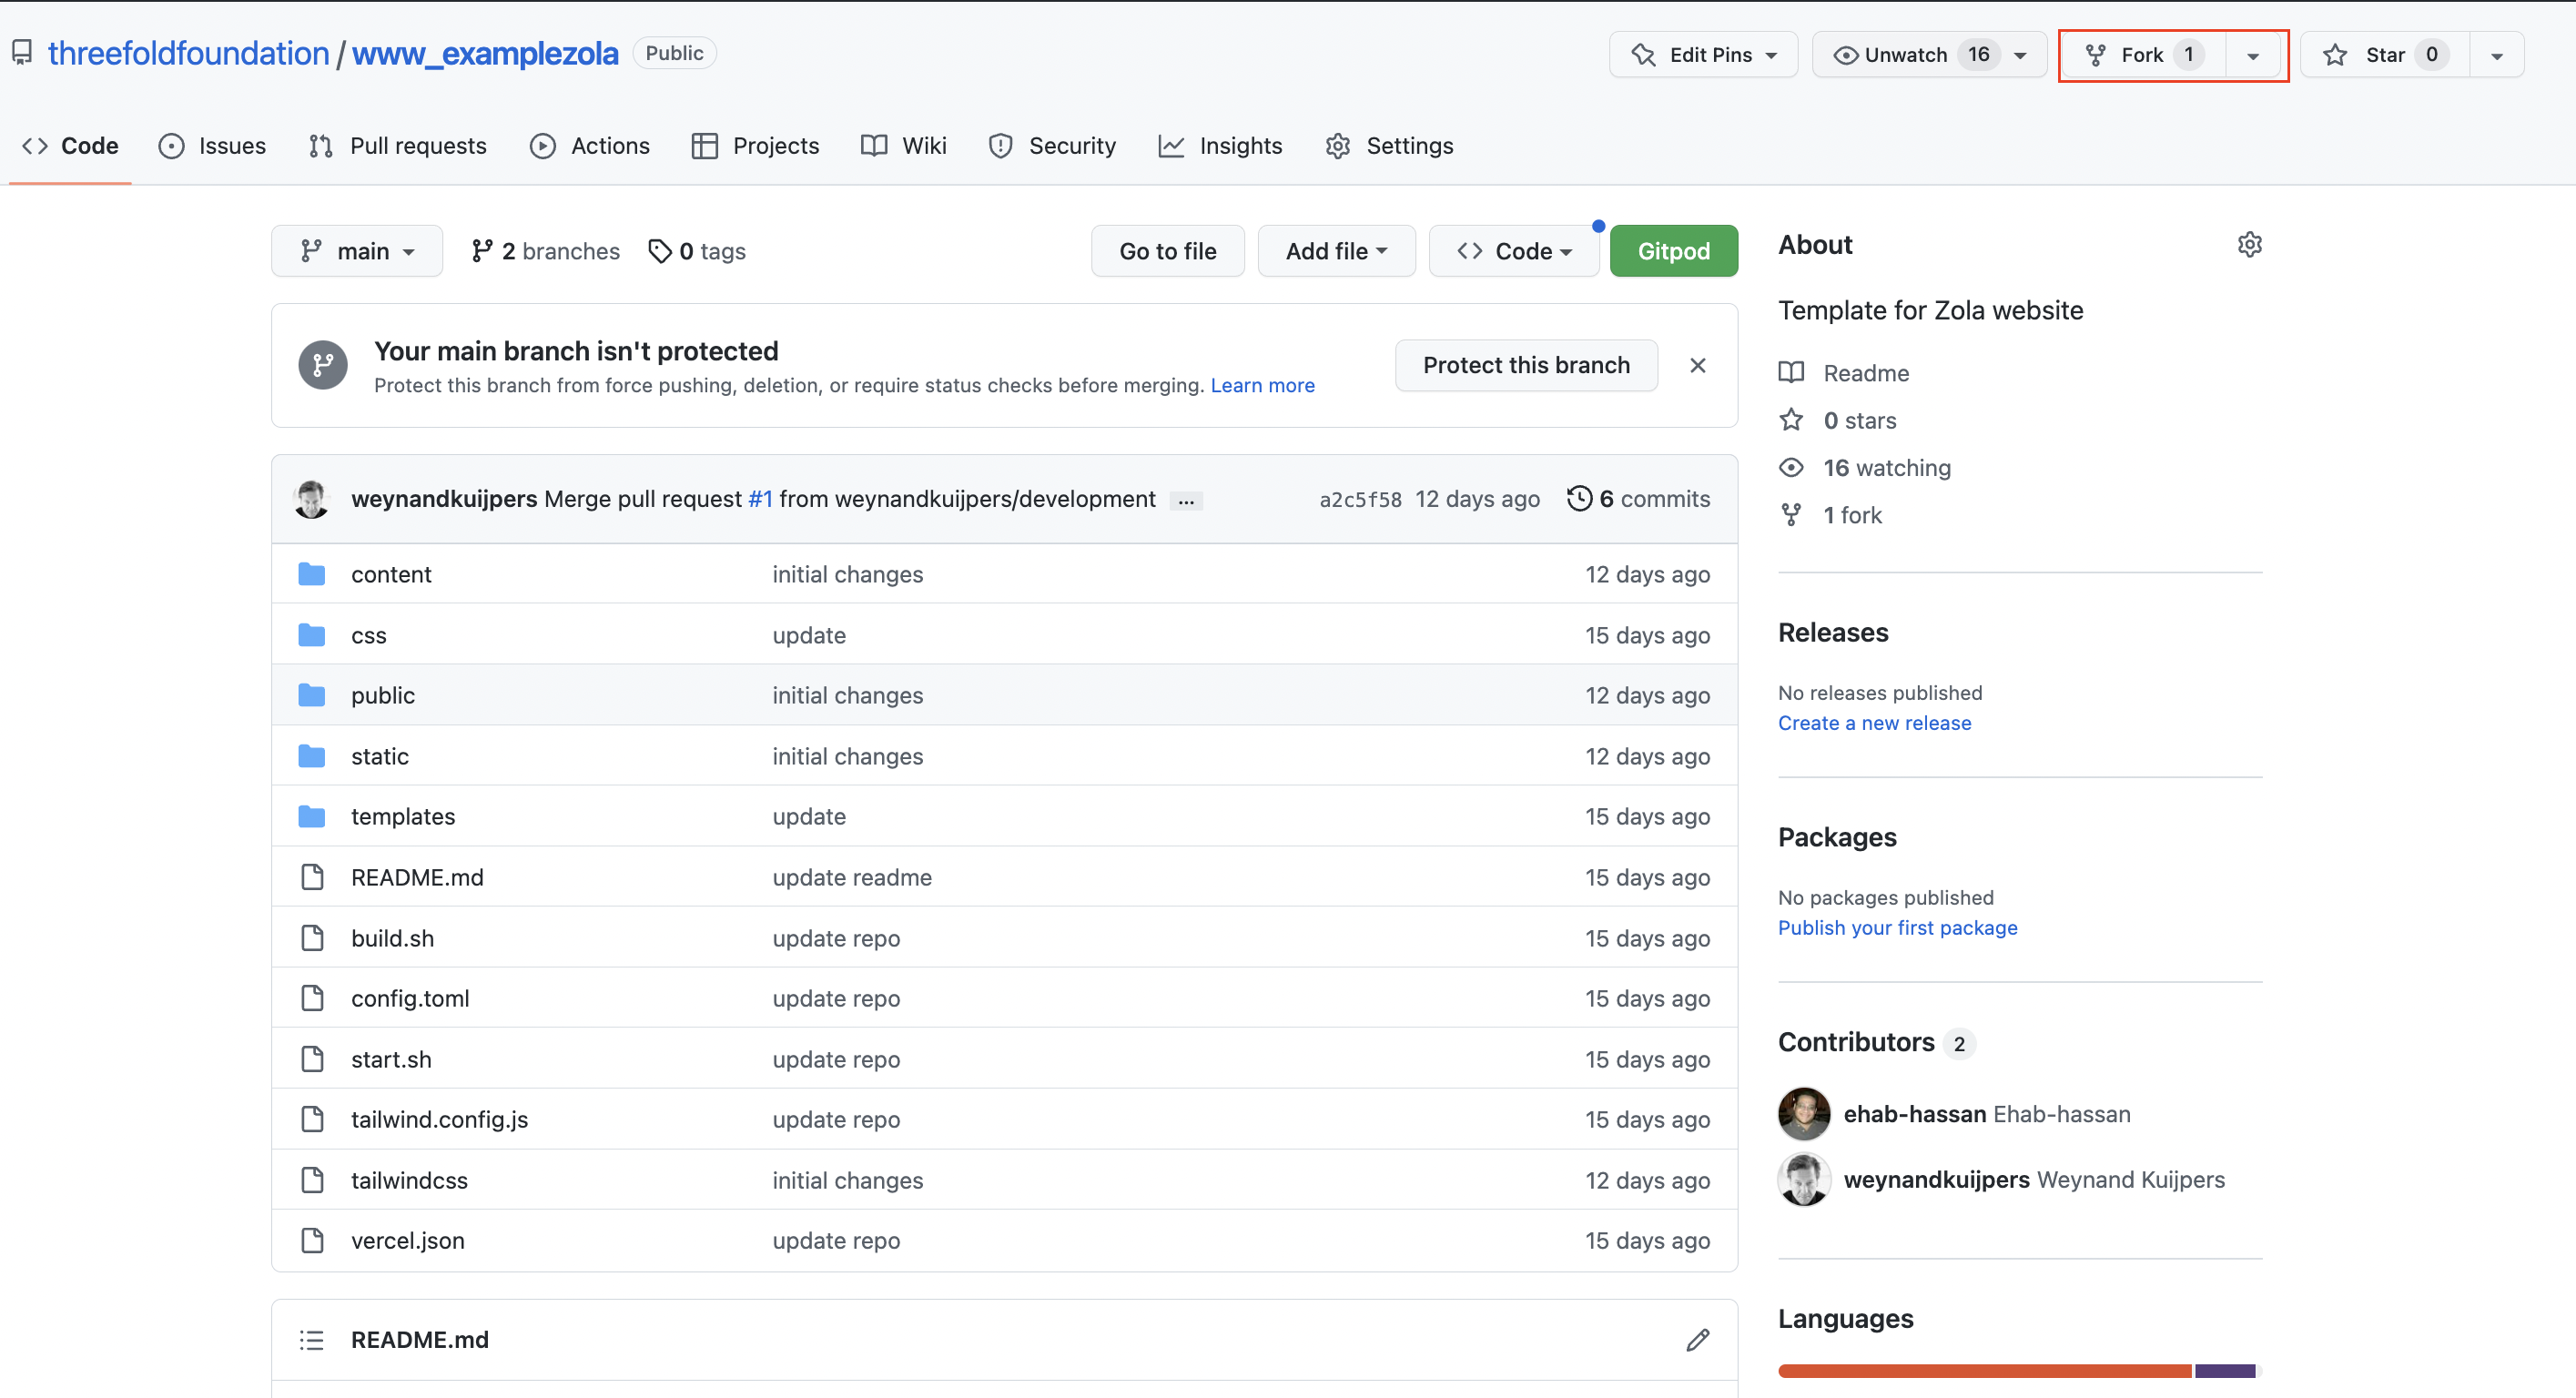The image size is (2576, 1398).
Task: Open the green-dotted Code dropdown
Action: click(x=1513, y=251)
